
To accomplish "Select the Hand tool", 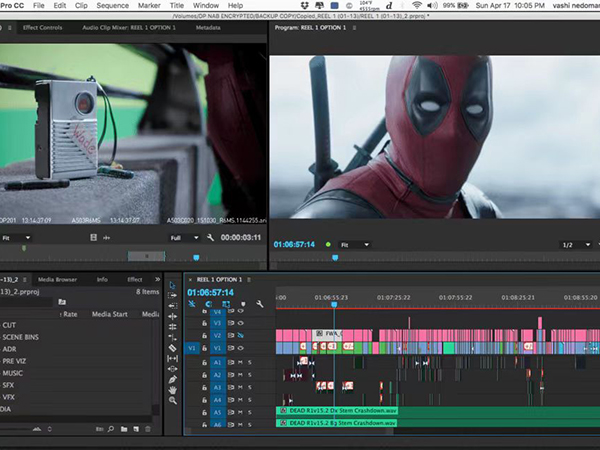I will pyautogui.click(x=172, y=390).
